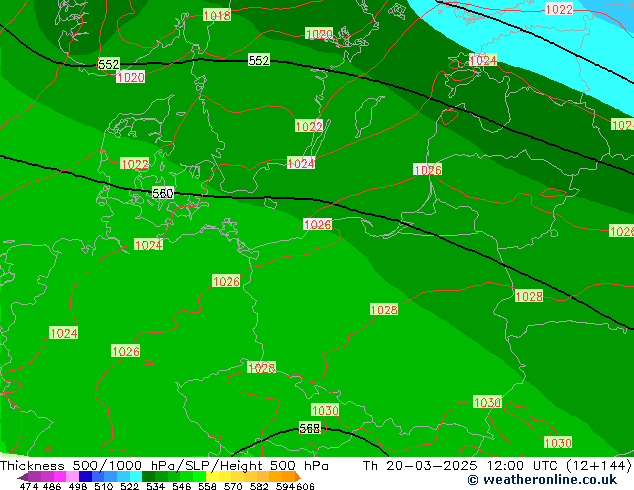Click the 560 height contour label

pyautogui.click(x=163, y=193)
